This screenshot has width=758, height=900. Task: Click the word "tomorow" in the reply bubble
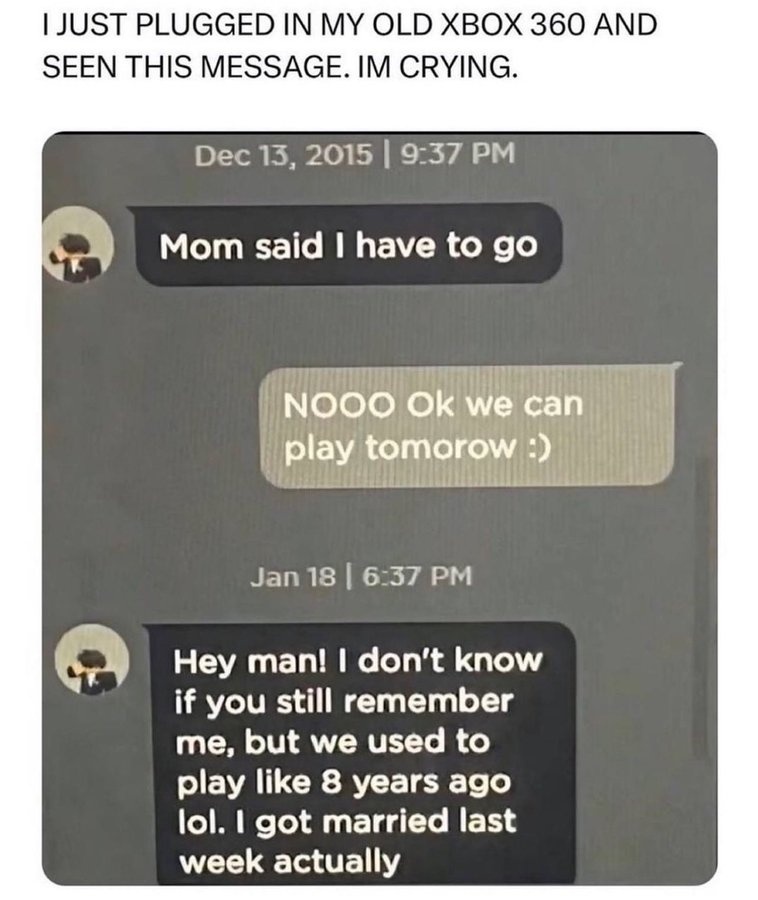pyautogui.click(x=440, y=448)
